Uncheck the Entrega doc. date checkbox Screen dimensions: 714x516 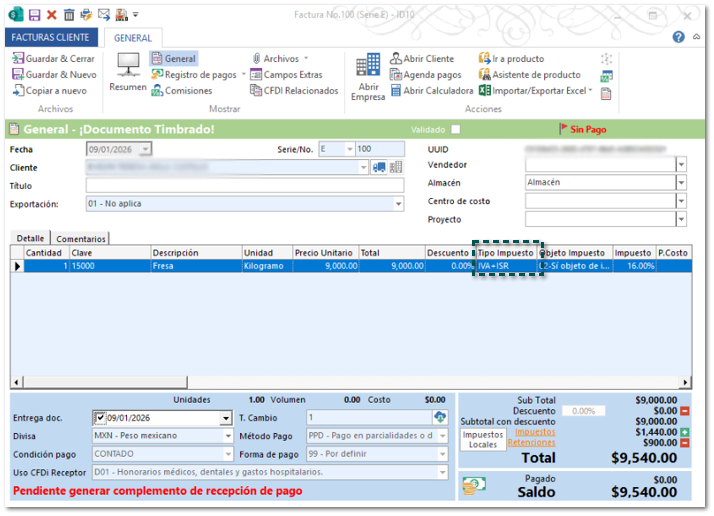coord(100,418)
